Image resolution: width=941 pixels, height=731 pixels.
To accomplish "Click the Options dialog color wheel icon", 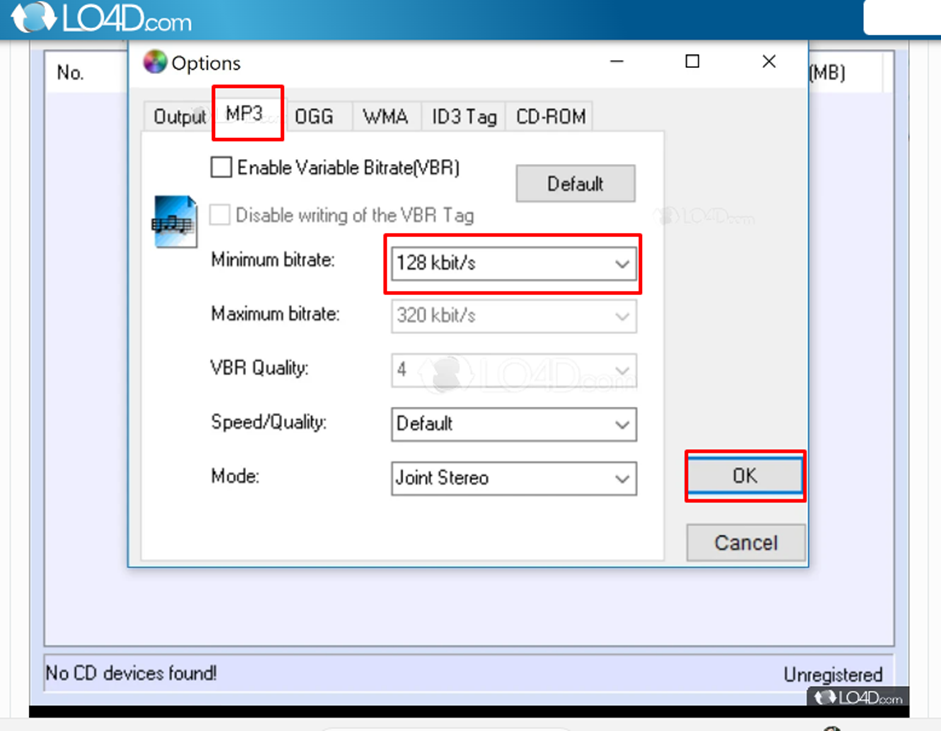I will pos(155,62).
